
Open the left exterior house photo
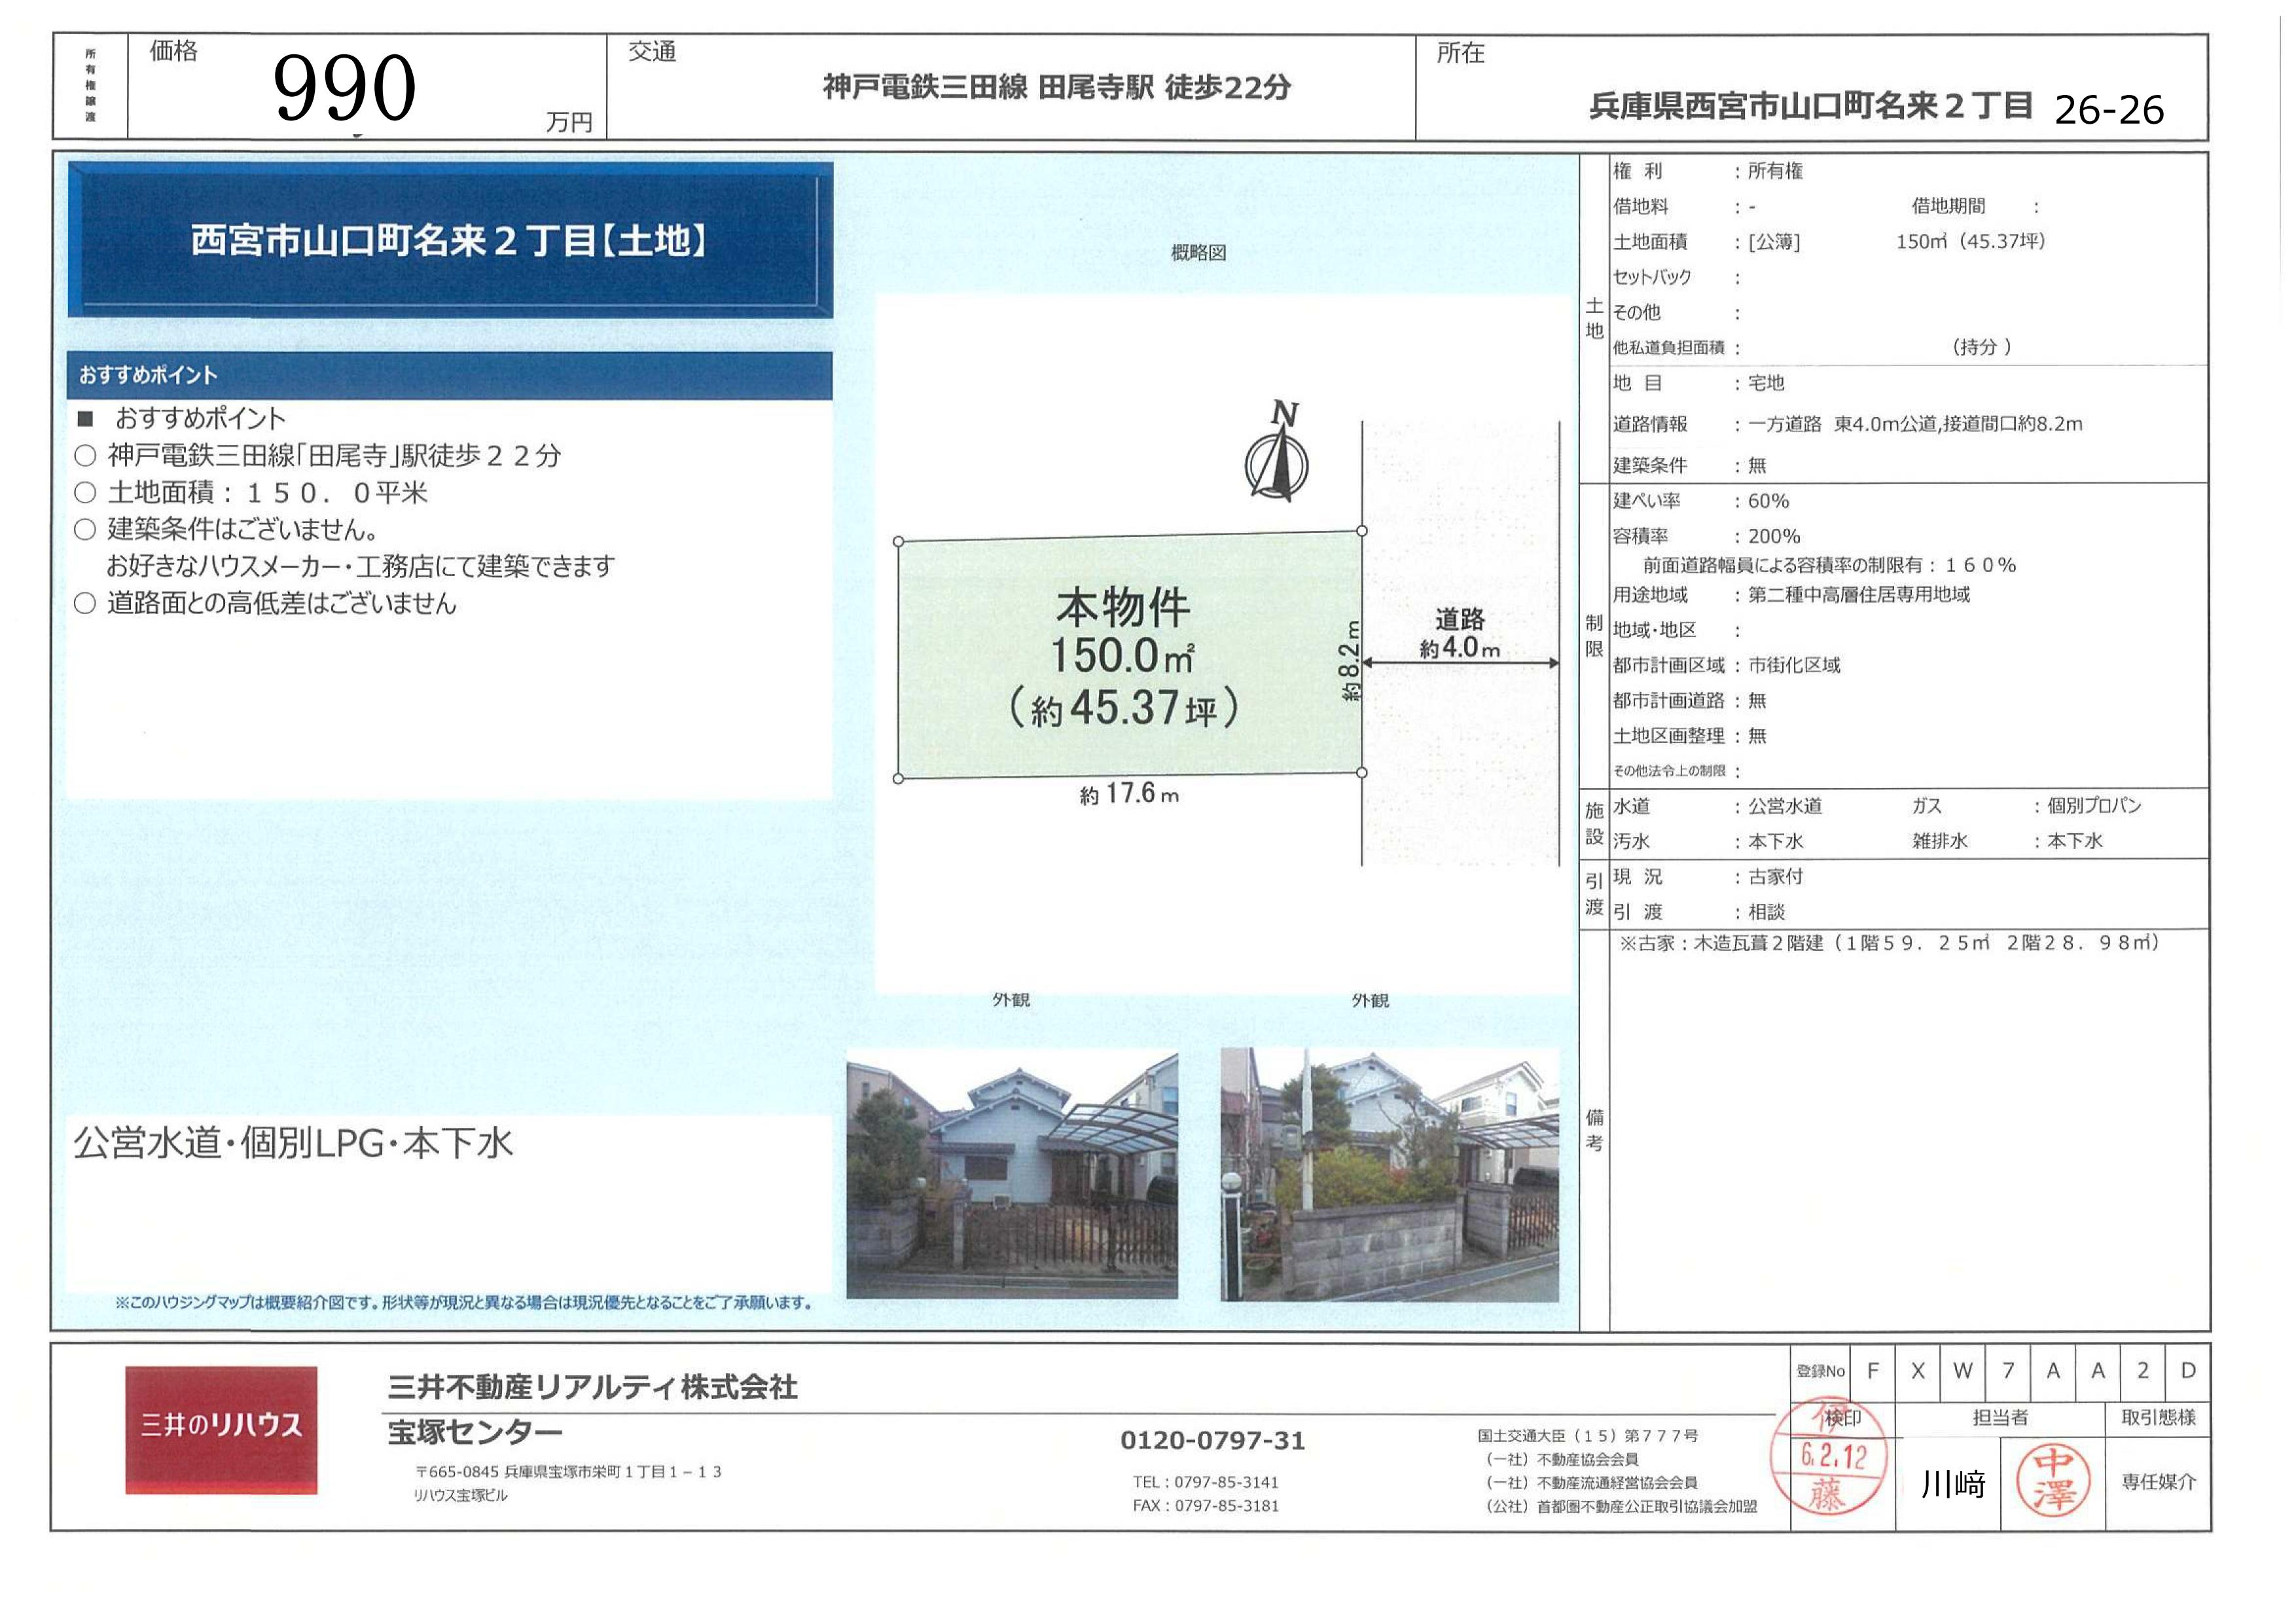[x=1011, y=1174]
